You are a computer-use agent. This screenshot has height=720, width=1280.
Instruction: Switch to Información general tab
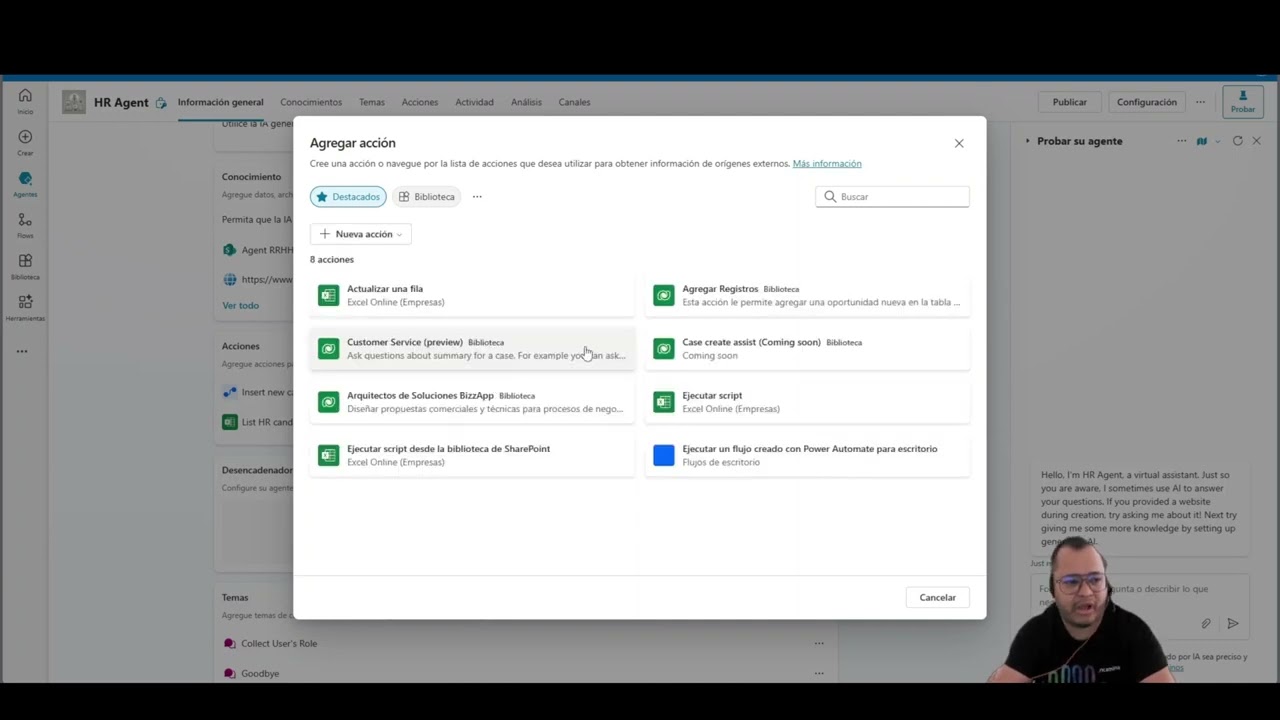[x=221, y=102]
